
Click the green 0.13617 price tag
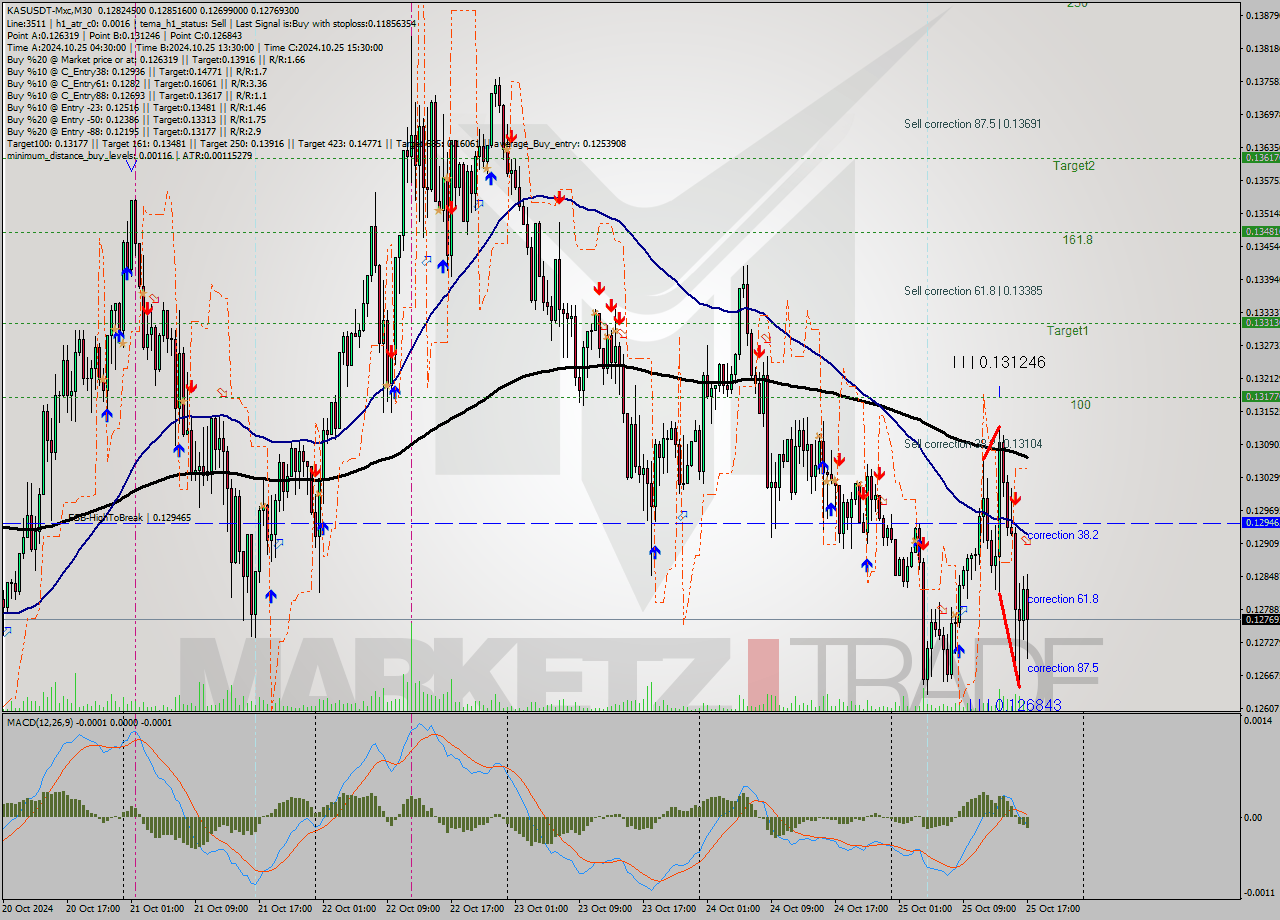click(1260, 157)
